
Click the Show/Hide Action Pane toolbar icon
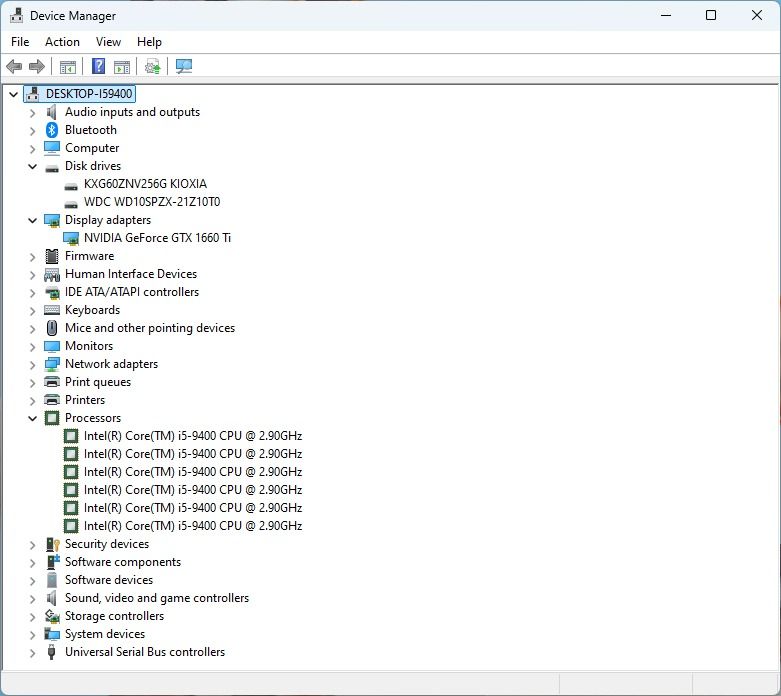pos(122,67)
